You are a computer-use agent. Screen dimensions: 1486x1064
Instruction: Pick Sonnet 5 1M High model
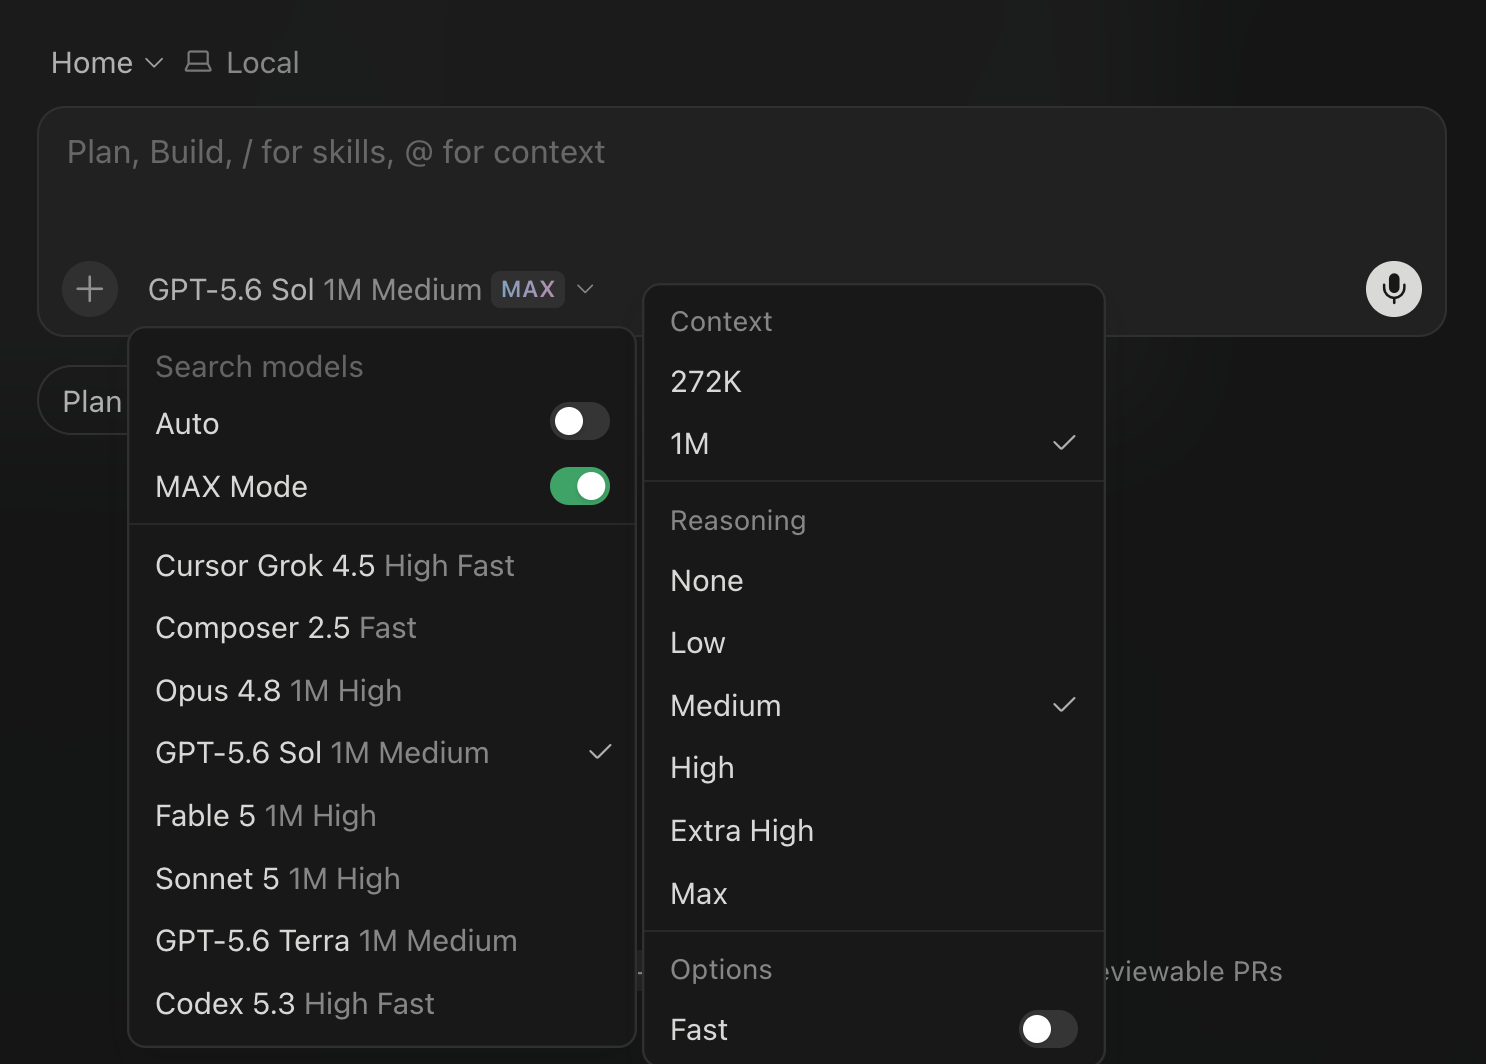click(382, 879)
